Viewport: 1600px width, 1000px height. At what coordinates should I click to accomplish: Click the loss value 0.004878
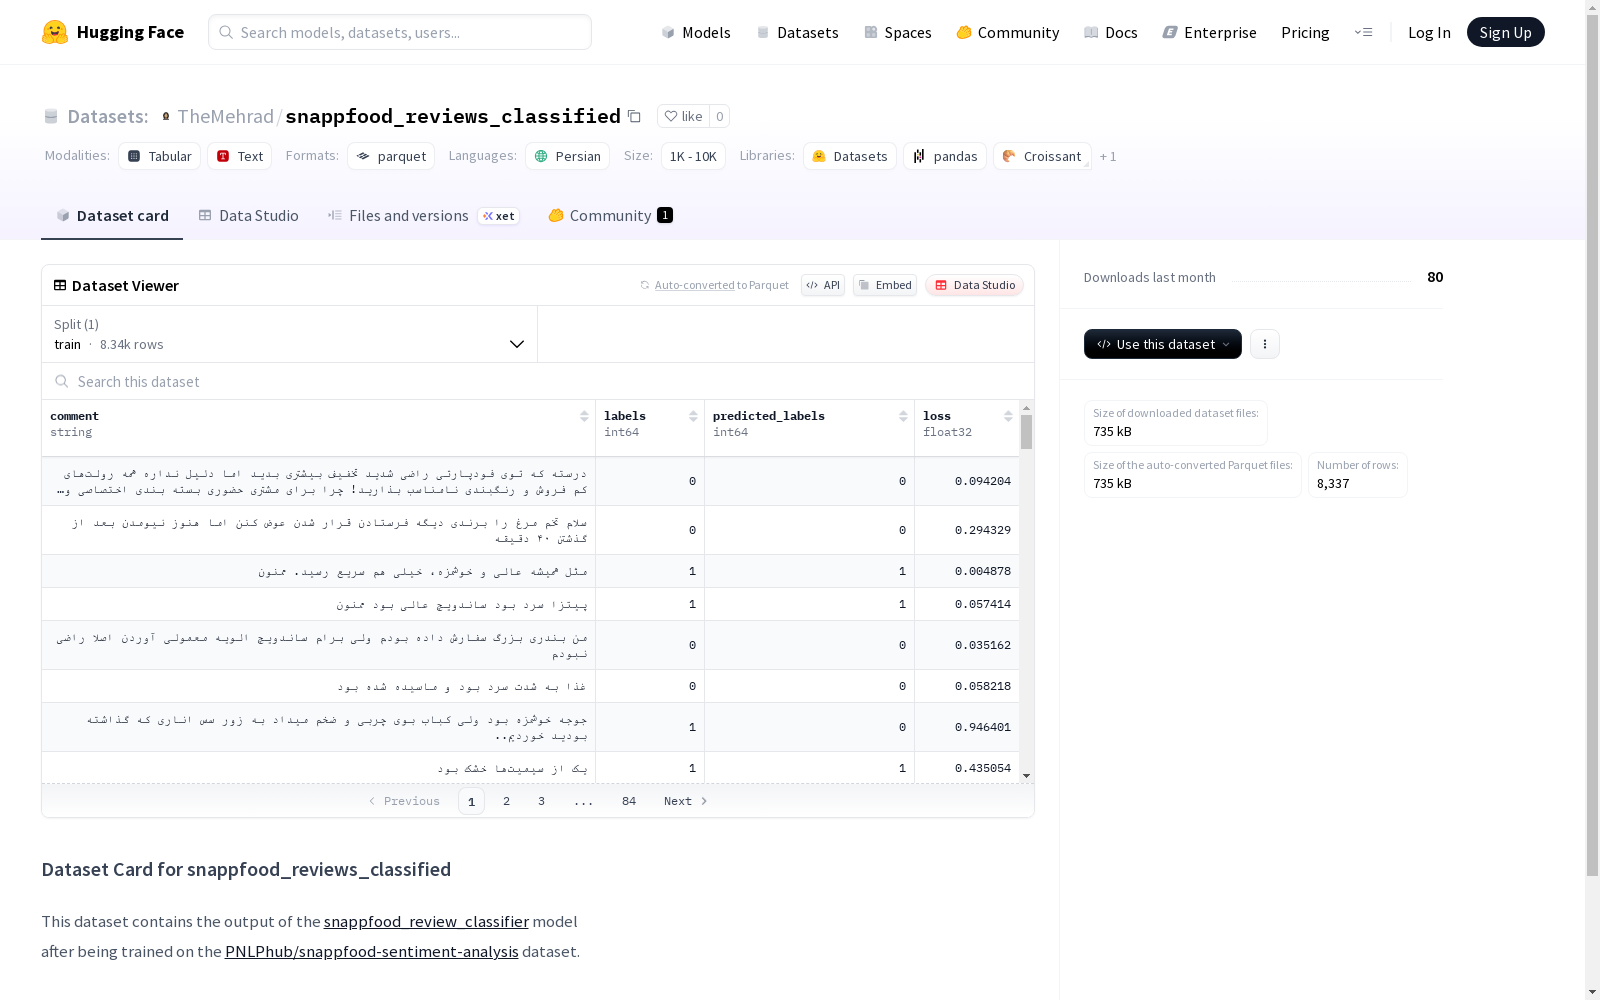982,571
